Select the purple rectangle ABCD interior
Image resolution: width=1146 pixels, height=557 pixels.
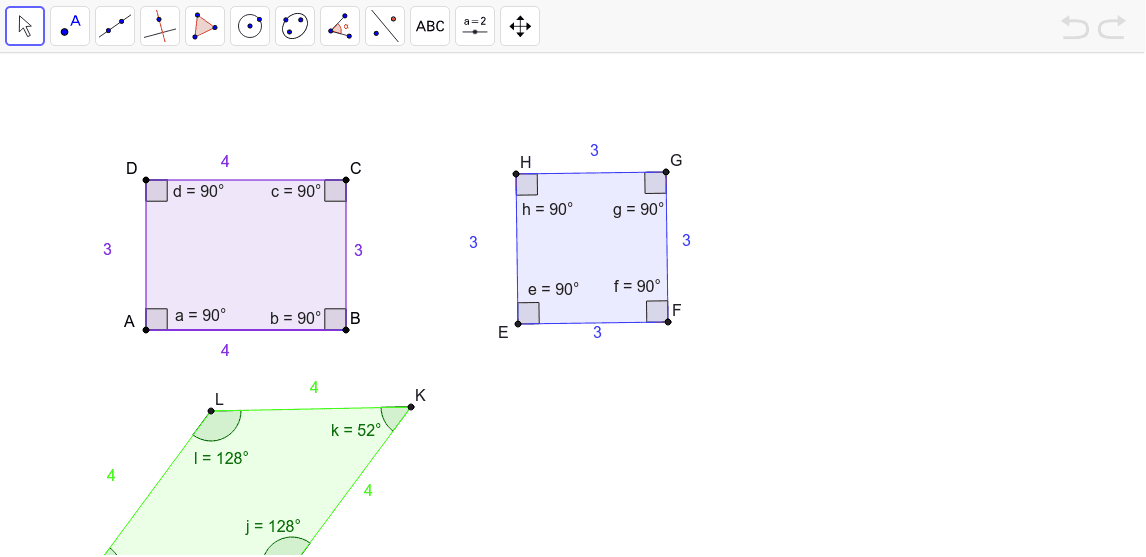click(x=246, y=254)
